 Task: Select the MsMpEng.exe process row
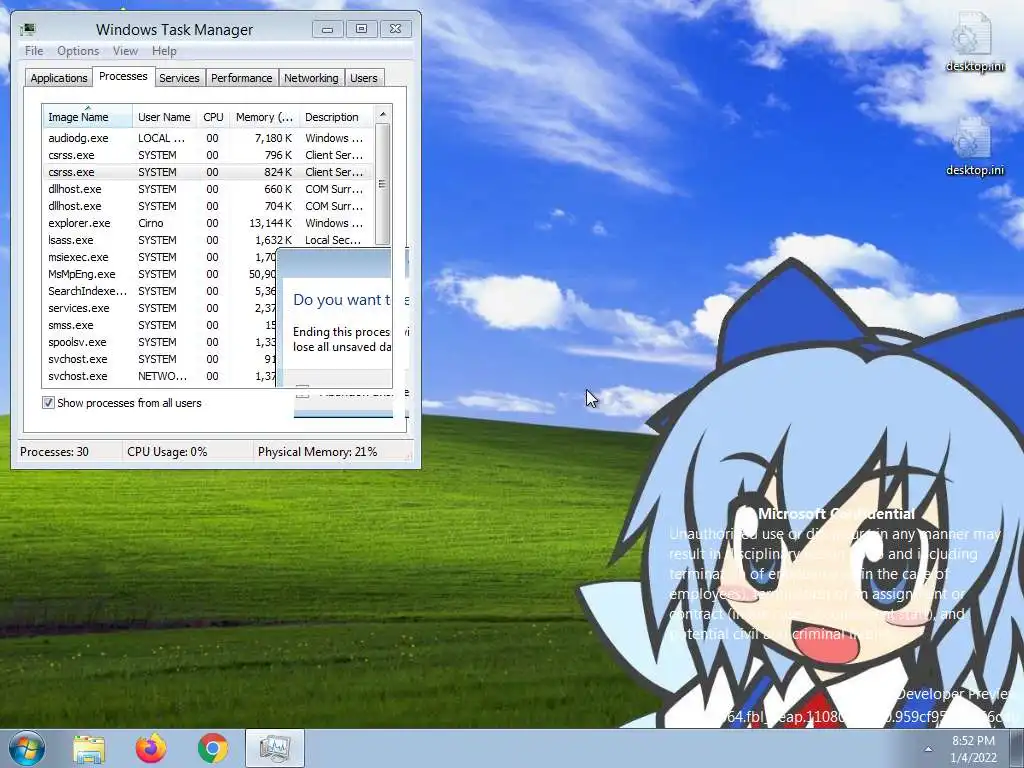[159, 274]
